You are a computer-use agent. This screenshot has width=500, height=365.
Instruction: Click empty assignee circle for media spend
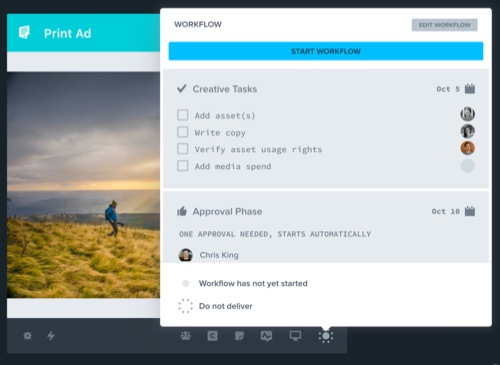click(467, 166)
